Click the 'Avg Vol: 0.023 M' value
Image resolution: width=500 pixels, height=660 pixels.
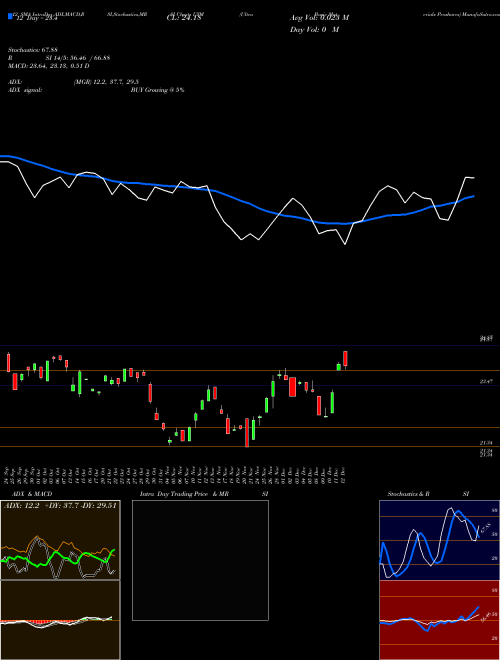click(x=319, y=18)
